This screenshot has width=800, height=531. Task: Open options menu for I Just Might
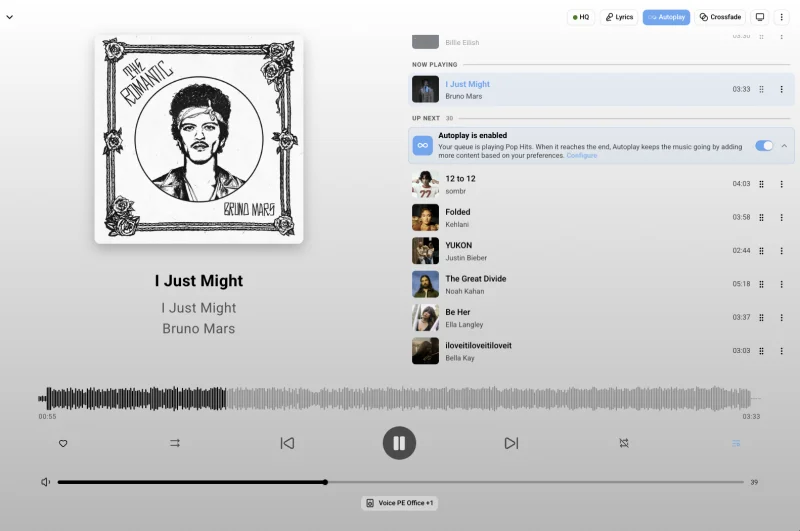(781, 89)
